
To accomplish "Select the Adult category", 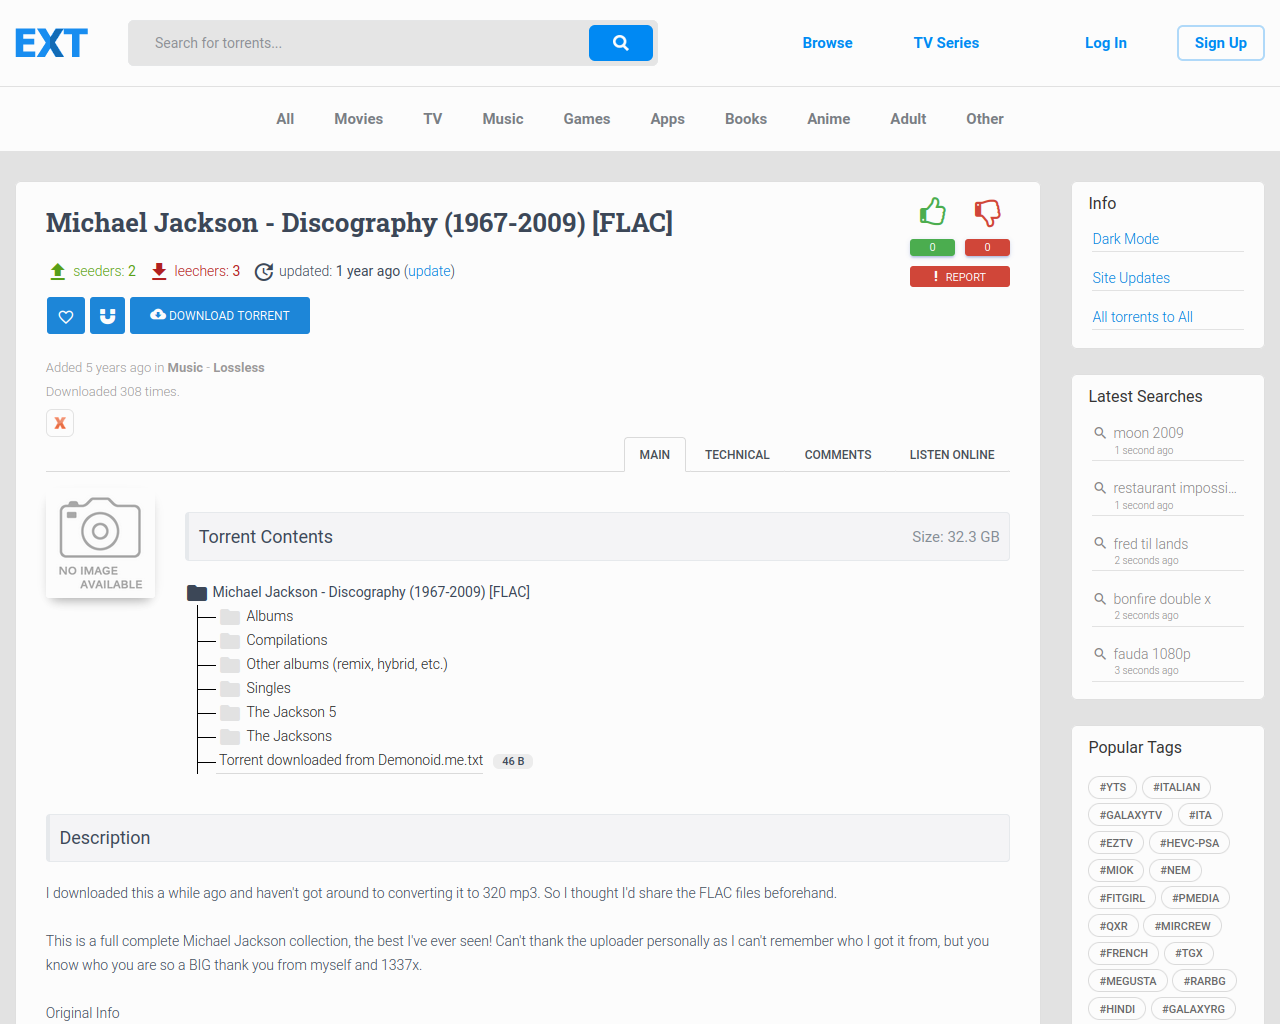I will [x=908, y=119].
